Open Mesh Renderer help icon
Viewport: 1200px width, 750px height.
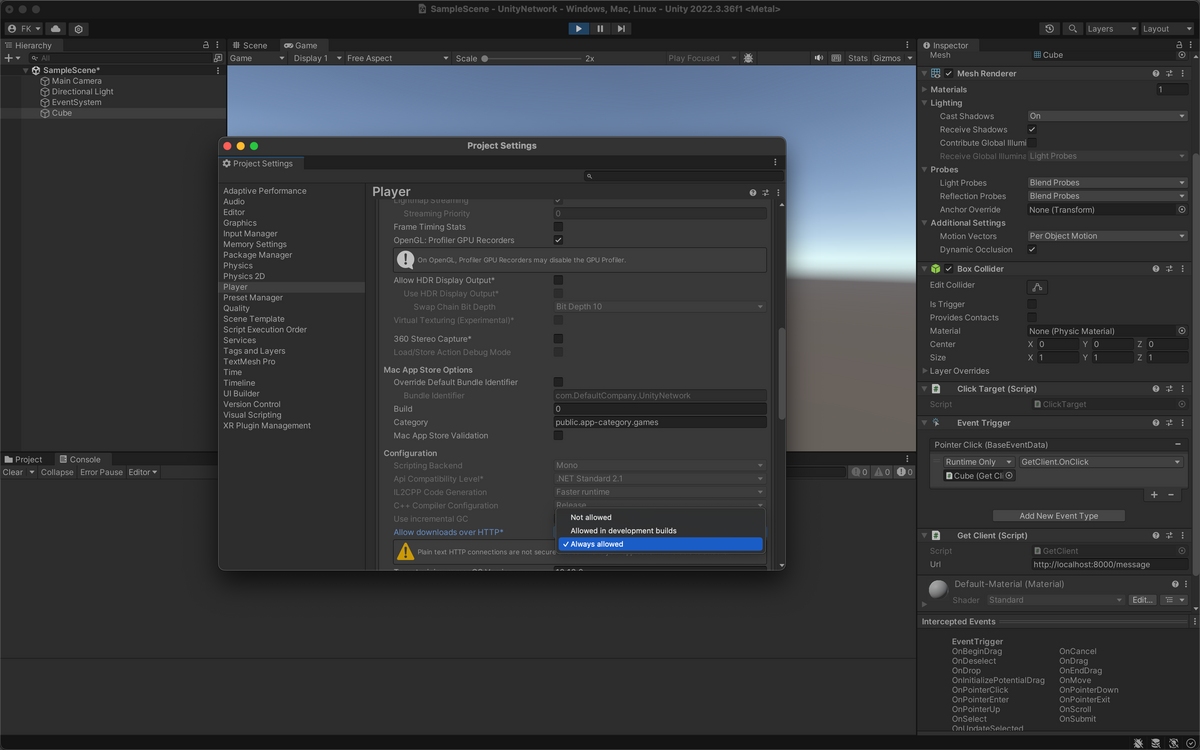(1156, 73)
